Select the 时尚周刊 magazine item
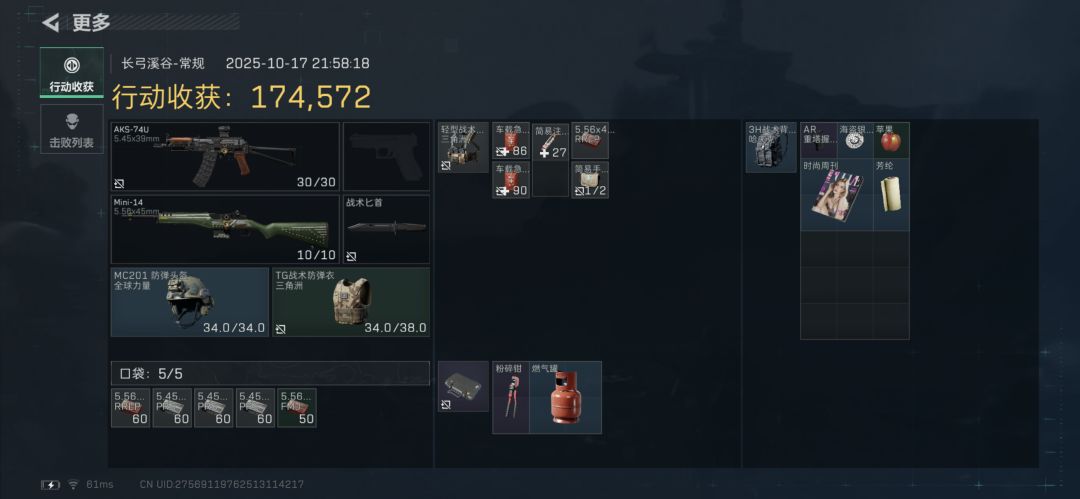Image resolution: width=1080 pixels, height=499 pixels. [x=837, y=194]
